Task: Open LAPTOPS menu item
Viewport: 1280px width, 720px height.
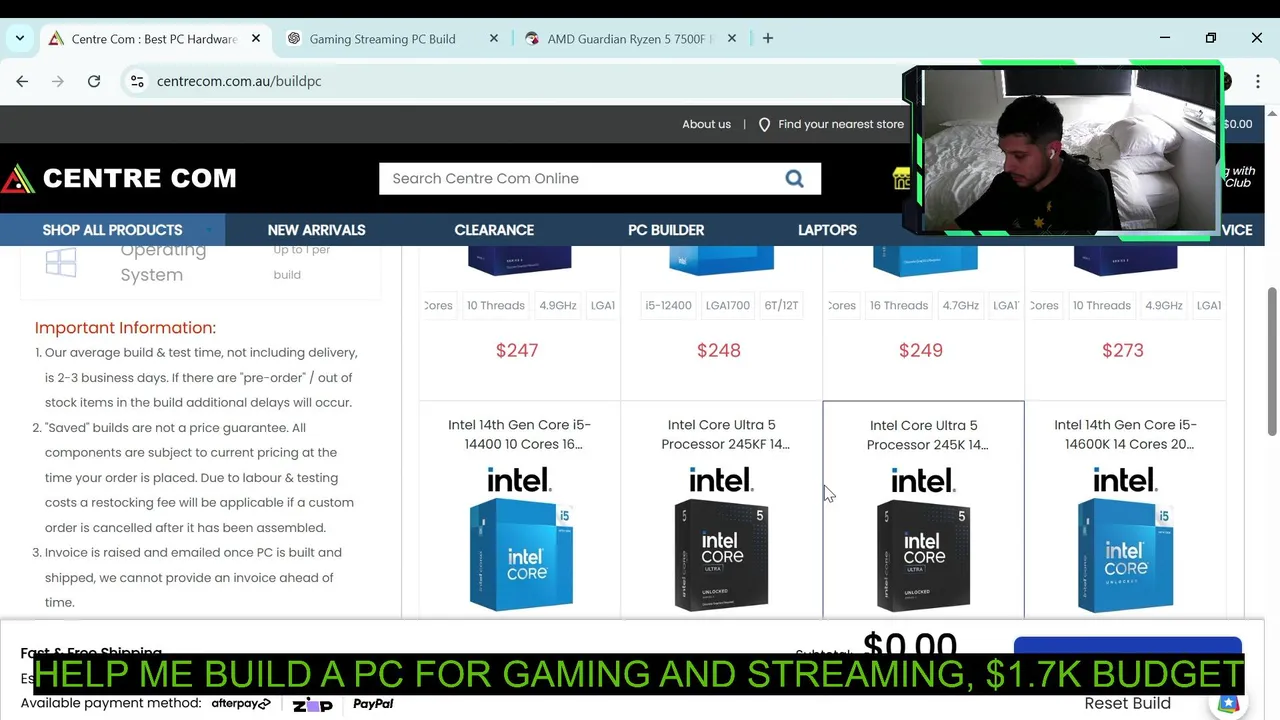Action: (827, 230)
